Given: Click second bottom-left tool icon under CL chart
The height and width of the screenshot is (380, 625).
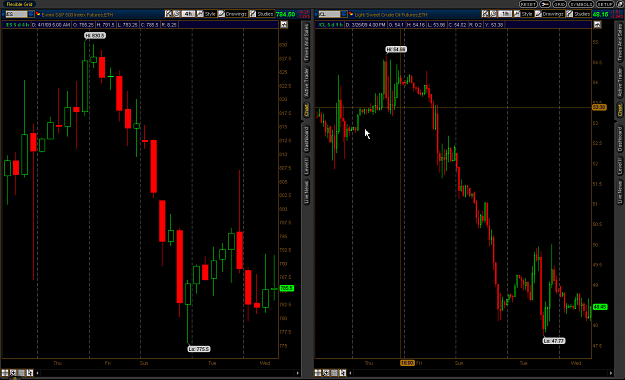Looking at the screenshot, I should pos(326,373).
